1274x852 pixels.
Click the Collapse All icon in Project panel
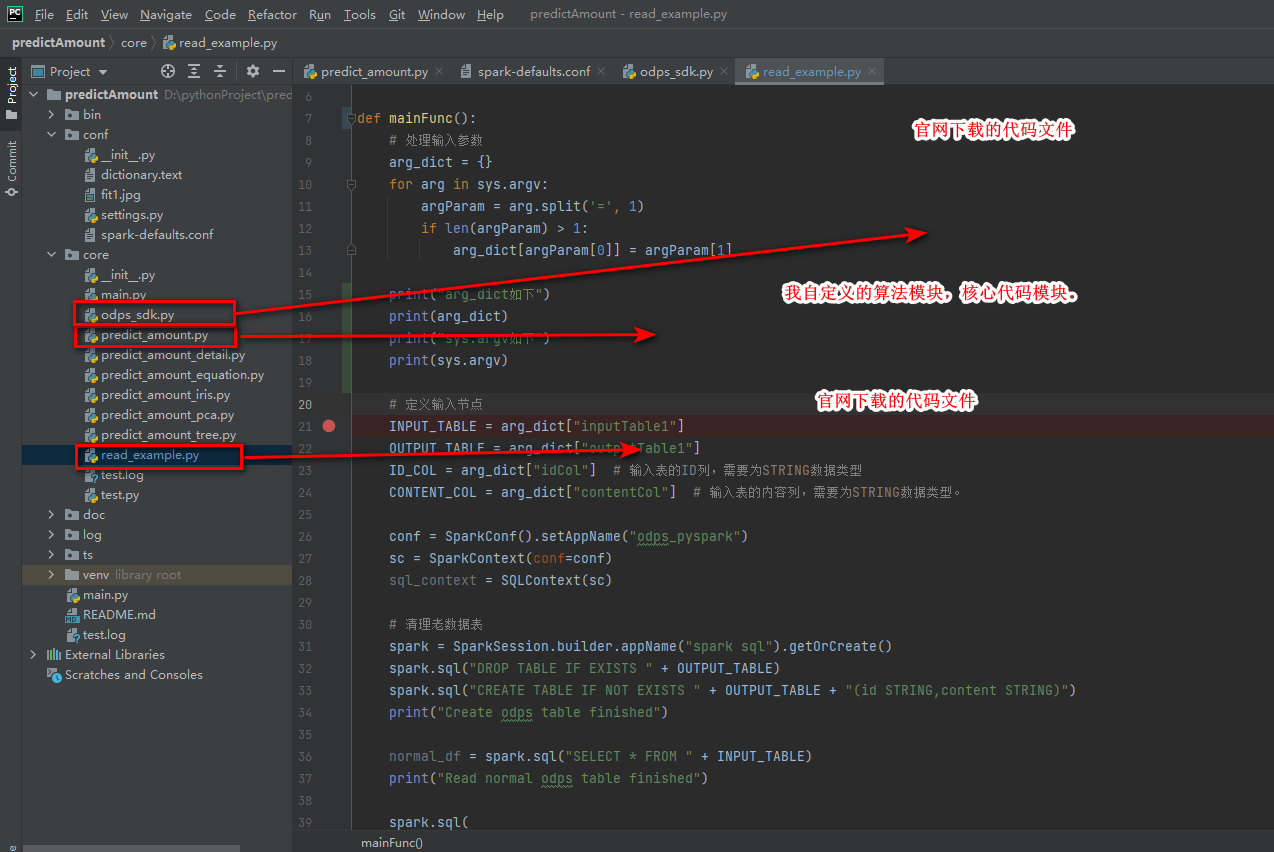(x=220, y=72)
